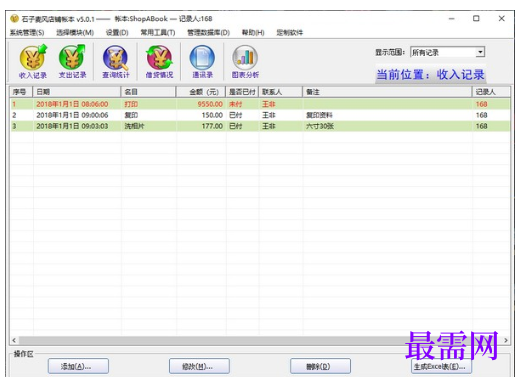Click the 洗相片 item name cell
Viewport: 517px width, 377px height.
(134, 126)
